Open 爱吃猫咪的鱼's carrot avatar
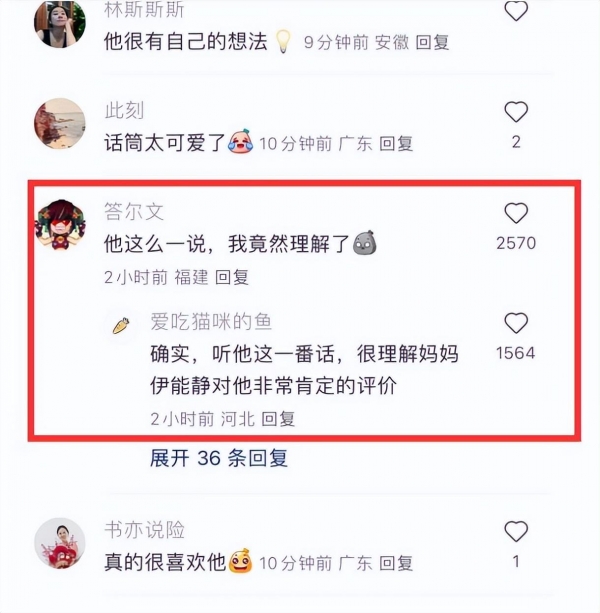The width and height of the screenshot is (600, 613). [121, 325]
